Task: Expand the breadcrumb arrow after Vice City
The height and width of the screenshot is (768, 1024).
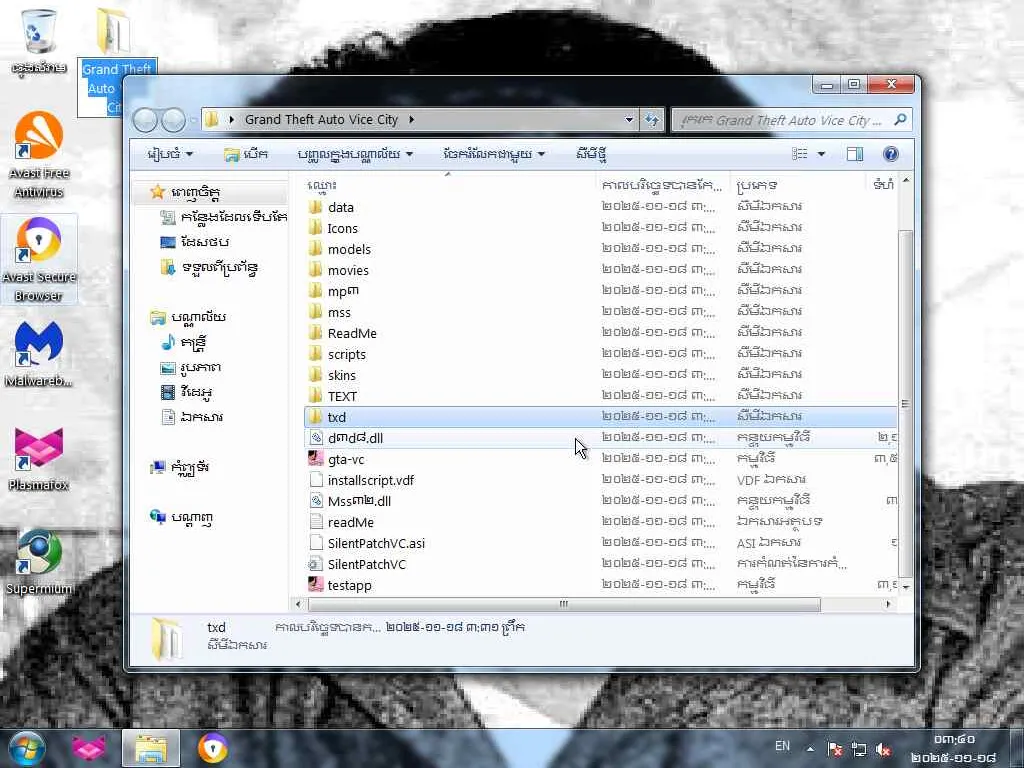Action: pos(411,120)
